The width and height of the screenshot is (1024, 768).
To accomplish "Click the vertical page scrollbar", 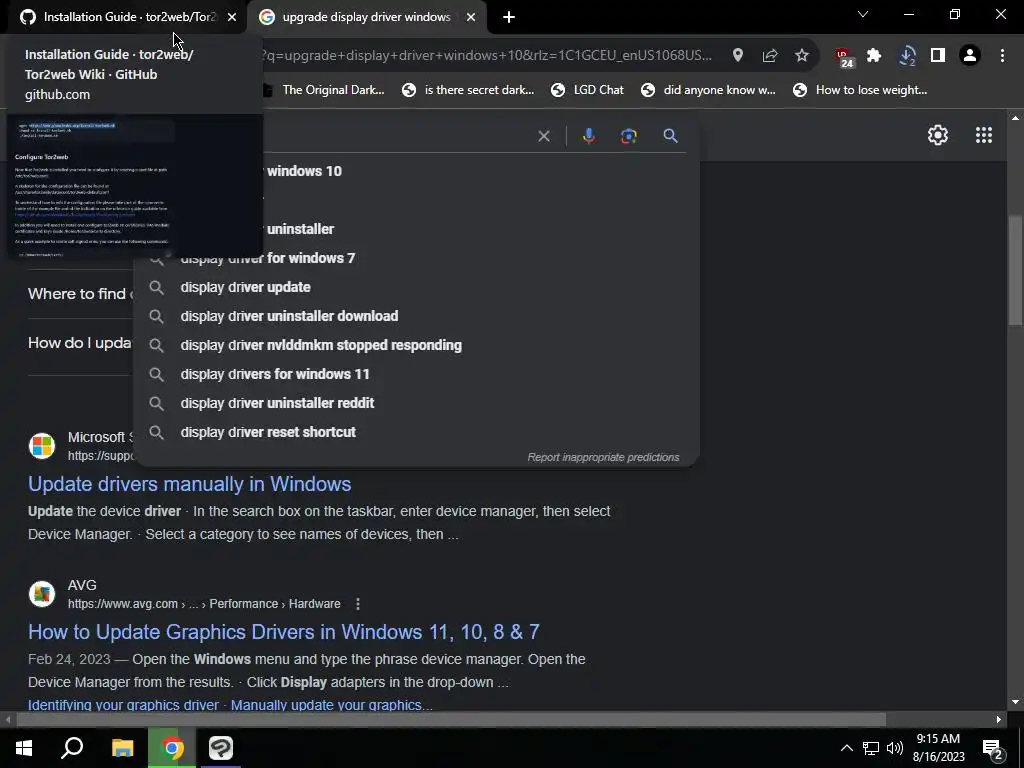I will point(1016,269).
